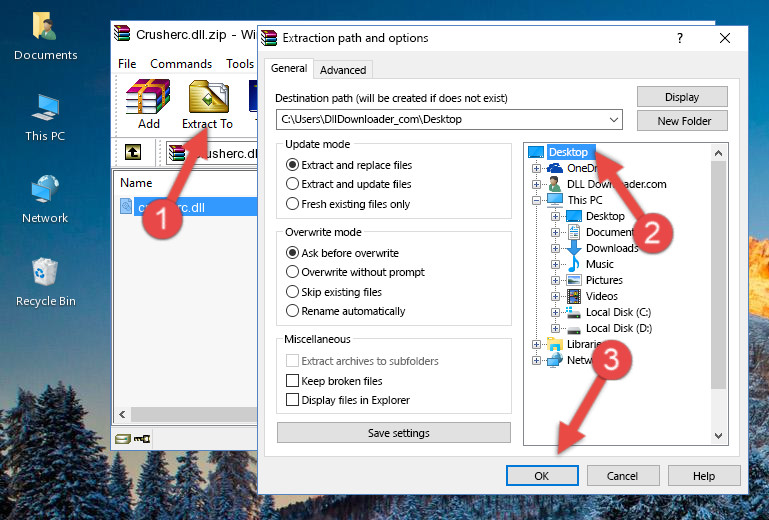Select the OneDrive cloud icon in tree
The image size is (769, 520).
555,168
